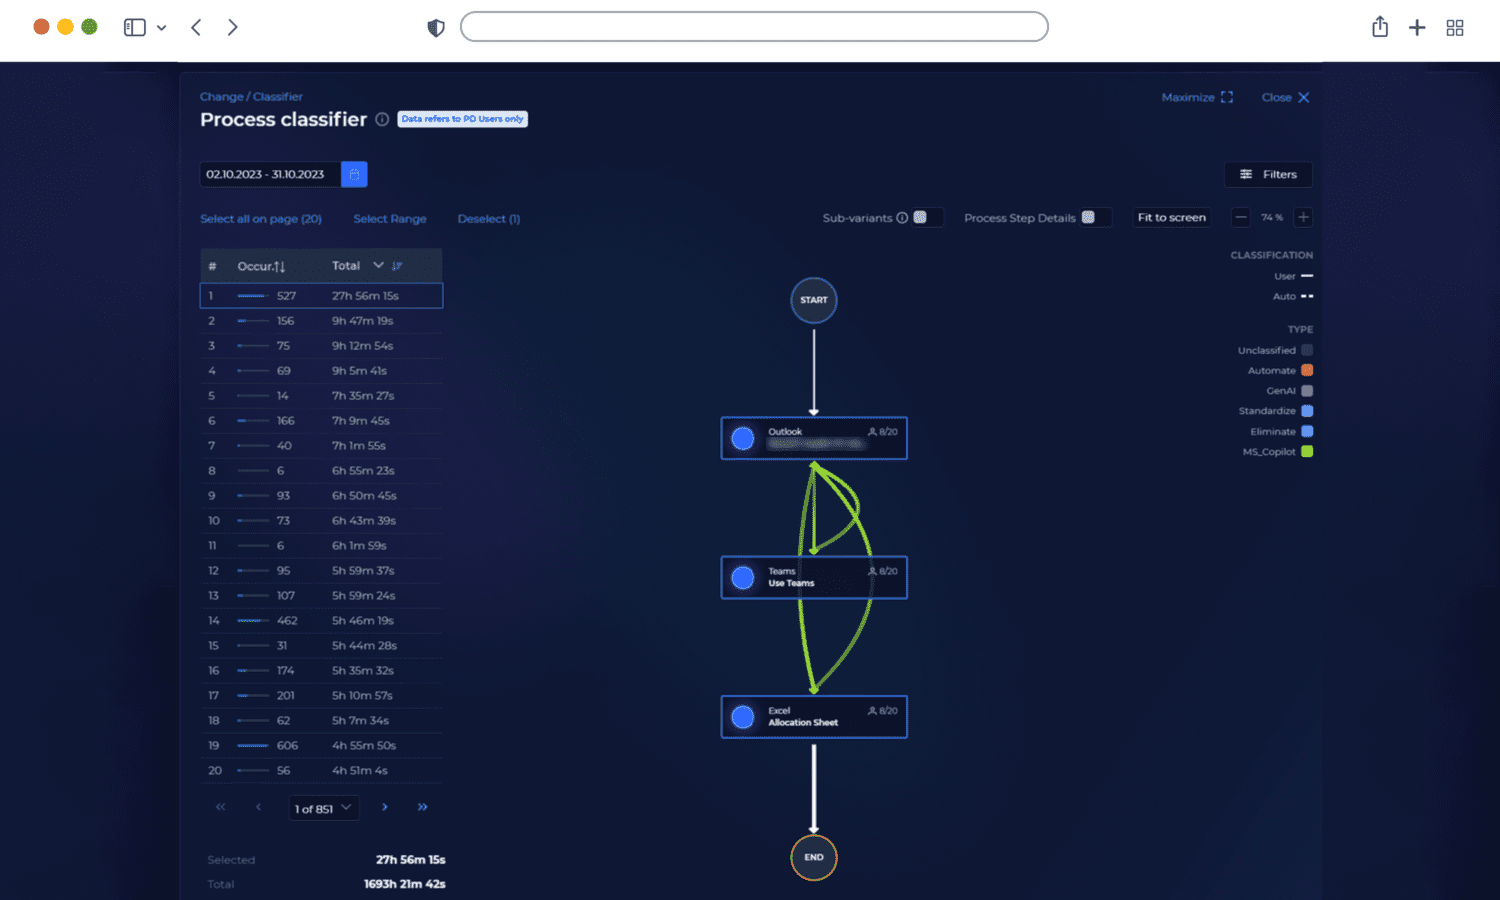The width and height of the screenshot is (1500, 900).
Task: Toggle sort on the Occur. column
Action: point(279,267)
